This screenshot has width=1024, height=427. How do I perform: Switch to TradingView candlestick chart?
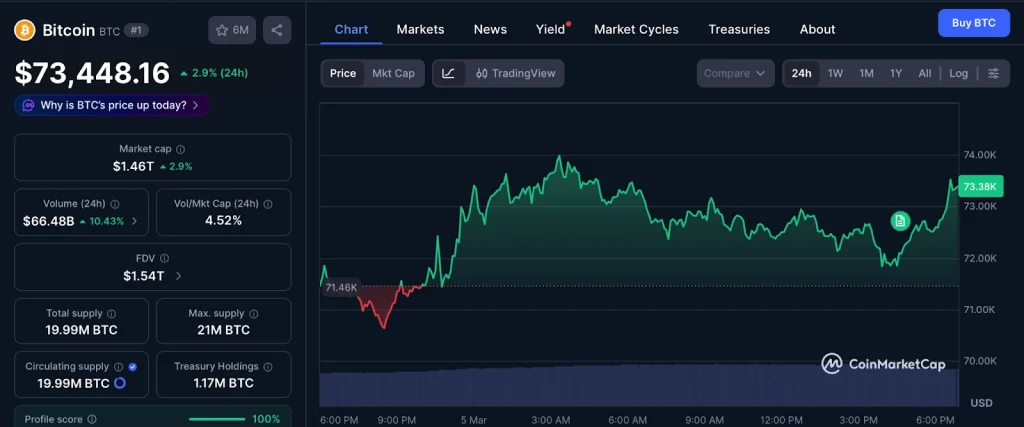click(515, 73)
